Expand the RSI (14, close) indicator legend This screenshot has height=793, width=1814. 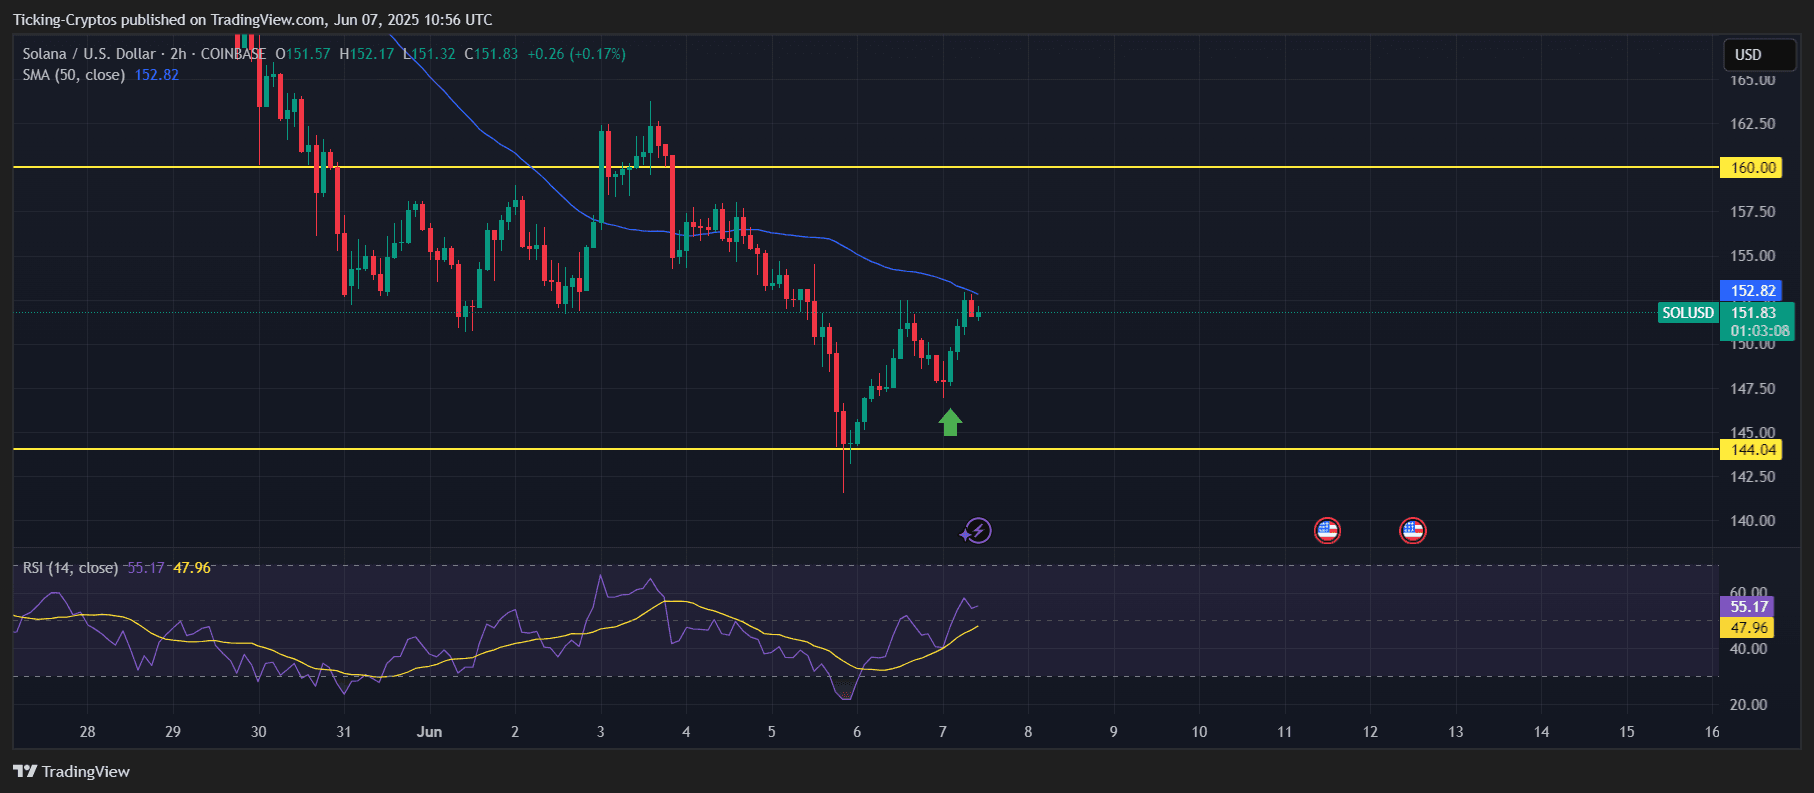coord(70,568)
